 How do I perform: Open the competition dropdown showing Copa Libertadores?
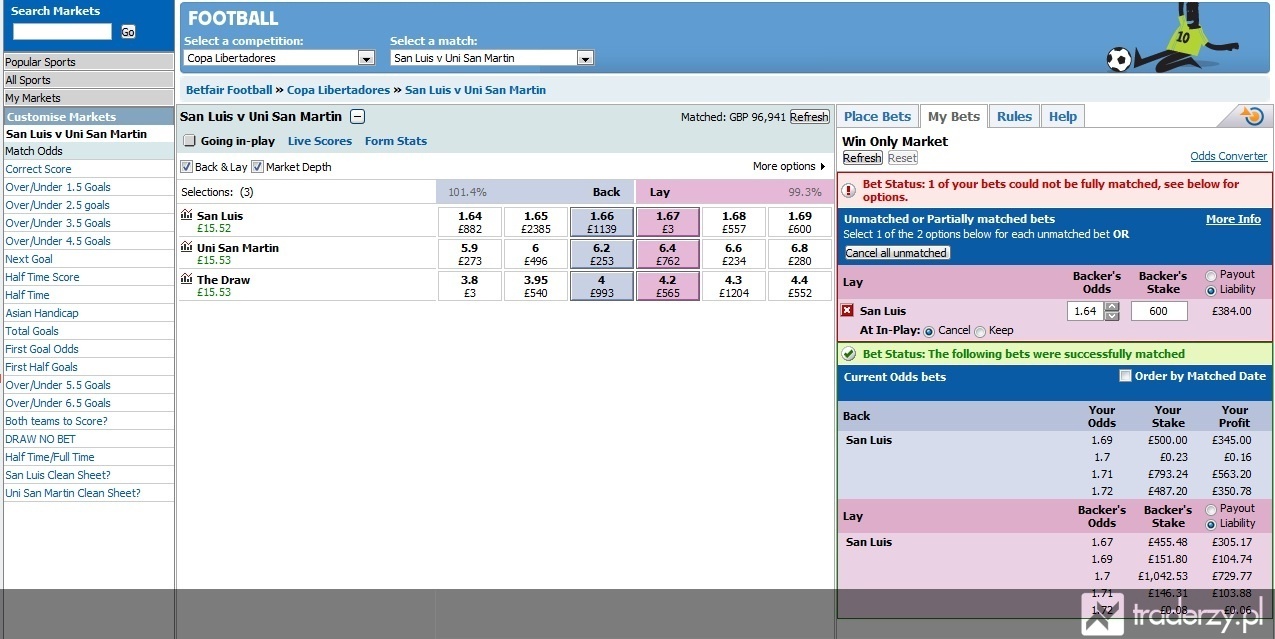pyautogui.click(x=279, y=58)
